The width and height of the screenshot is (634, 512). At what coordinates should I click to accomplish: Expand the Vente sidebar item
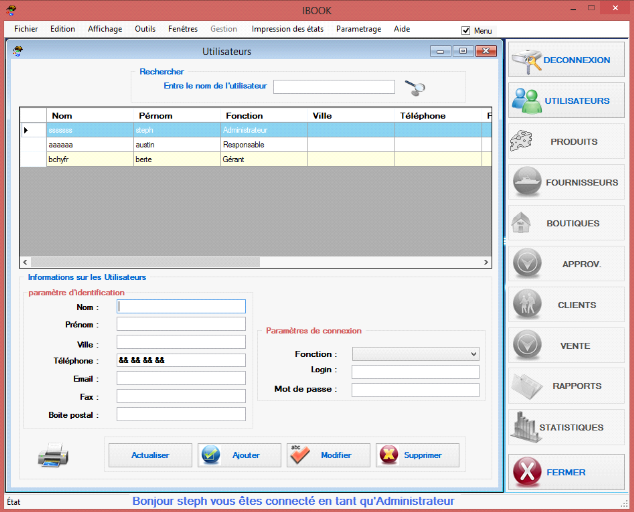click(x=567, y=346)
